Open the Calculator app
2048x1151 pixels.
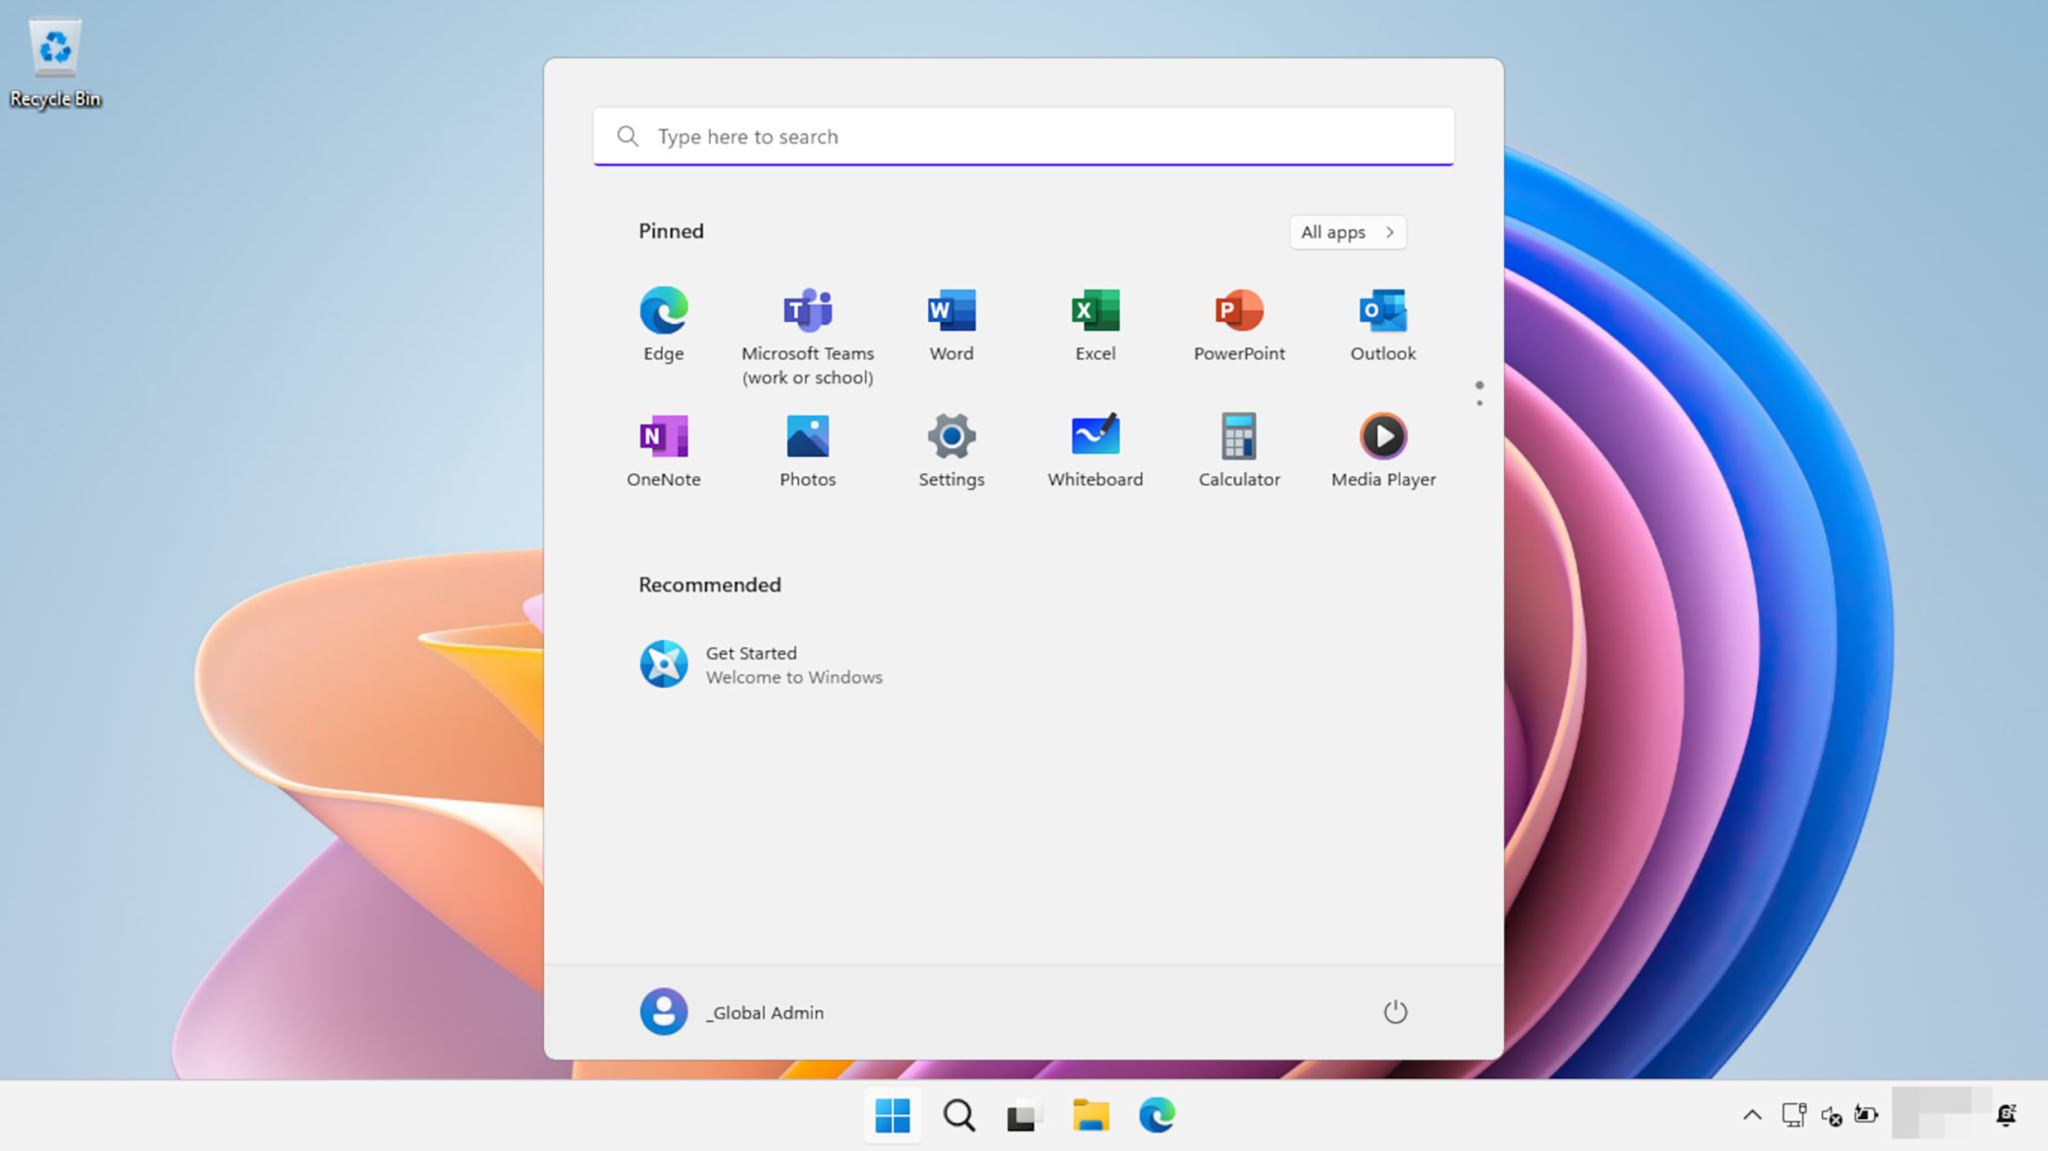point(1238,448)
